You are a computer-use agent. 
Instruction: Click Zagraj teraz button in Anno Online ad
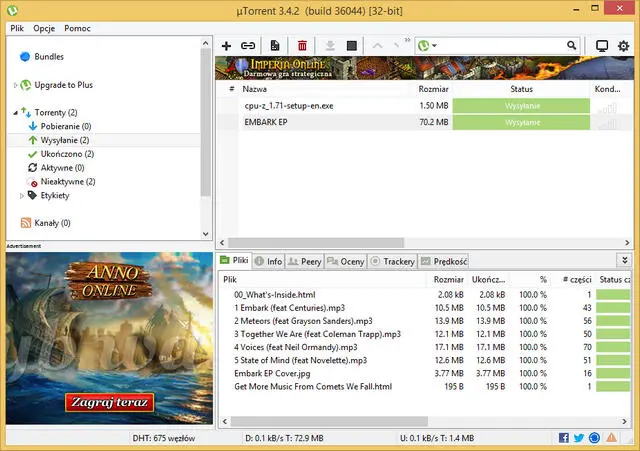click(109, 402)
